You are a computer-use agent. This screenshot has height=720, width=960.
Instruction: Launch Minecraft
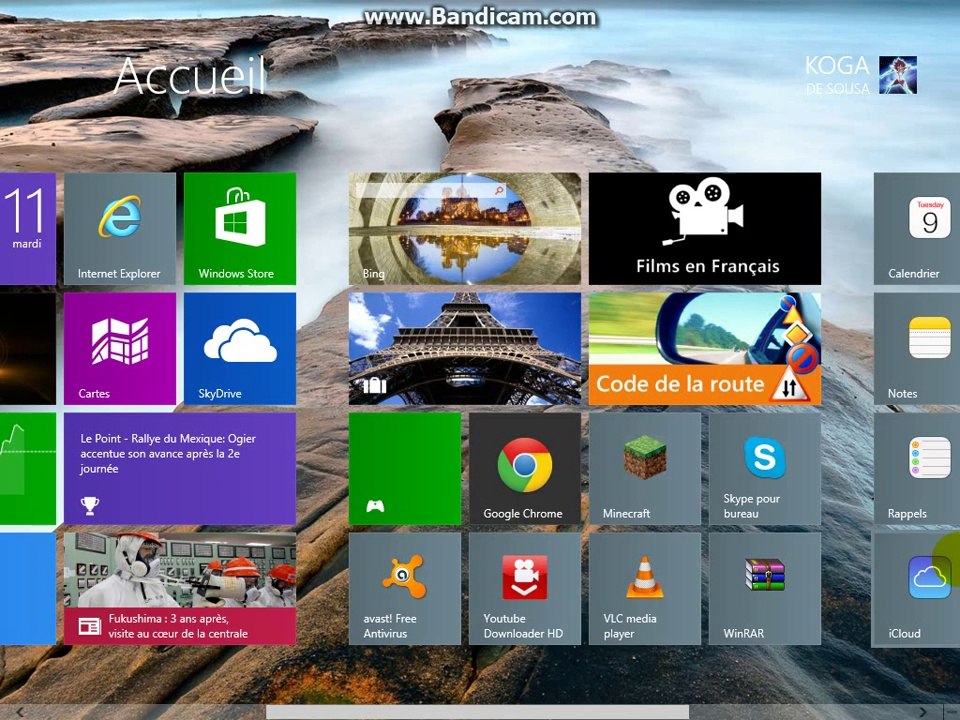click(645, 468)
